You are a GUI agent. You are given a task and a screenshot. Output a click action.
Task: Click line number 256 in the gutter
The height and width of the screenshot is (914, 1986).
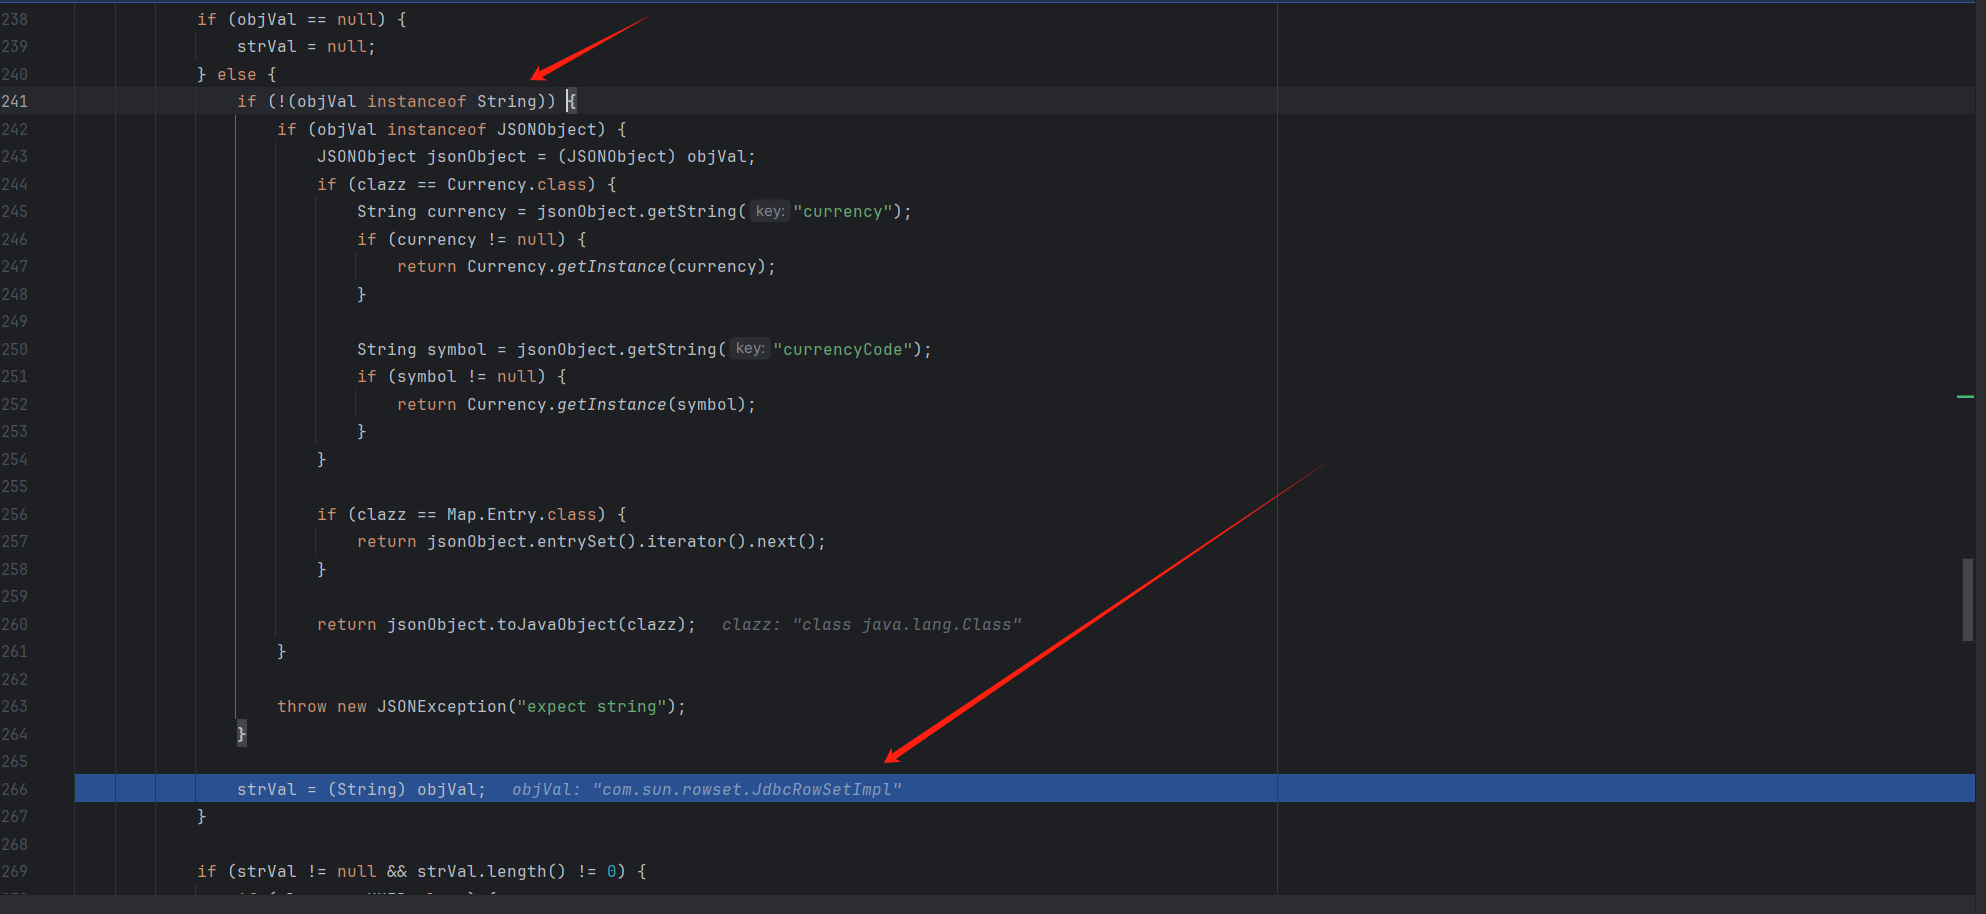coord(15,514)
